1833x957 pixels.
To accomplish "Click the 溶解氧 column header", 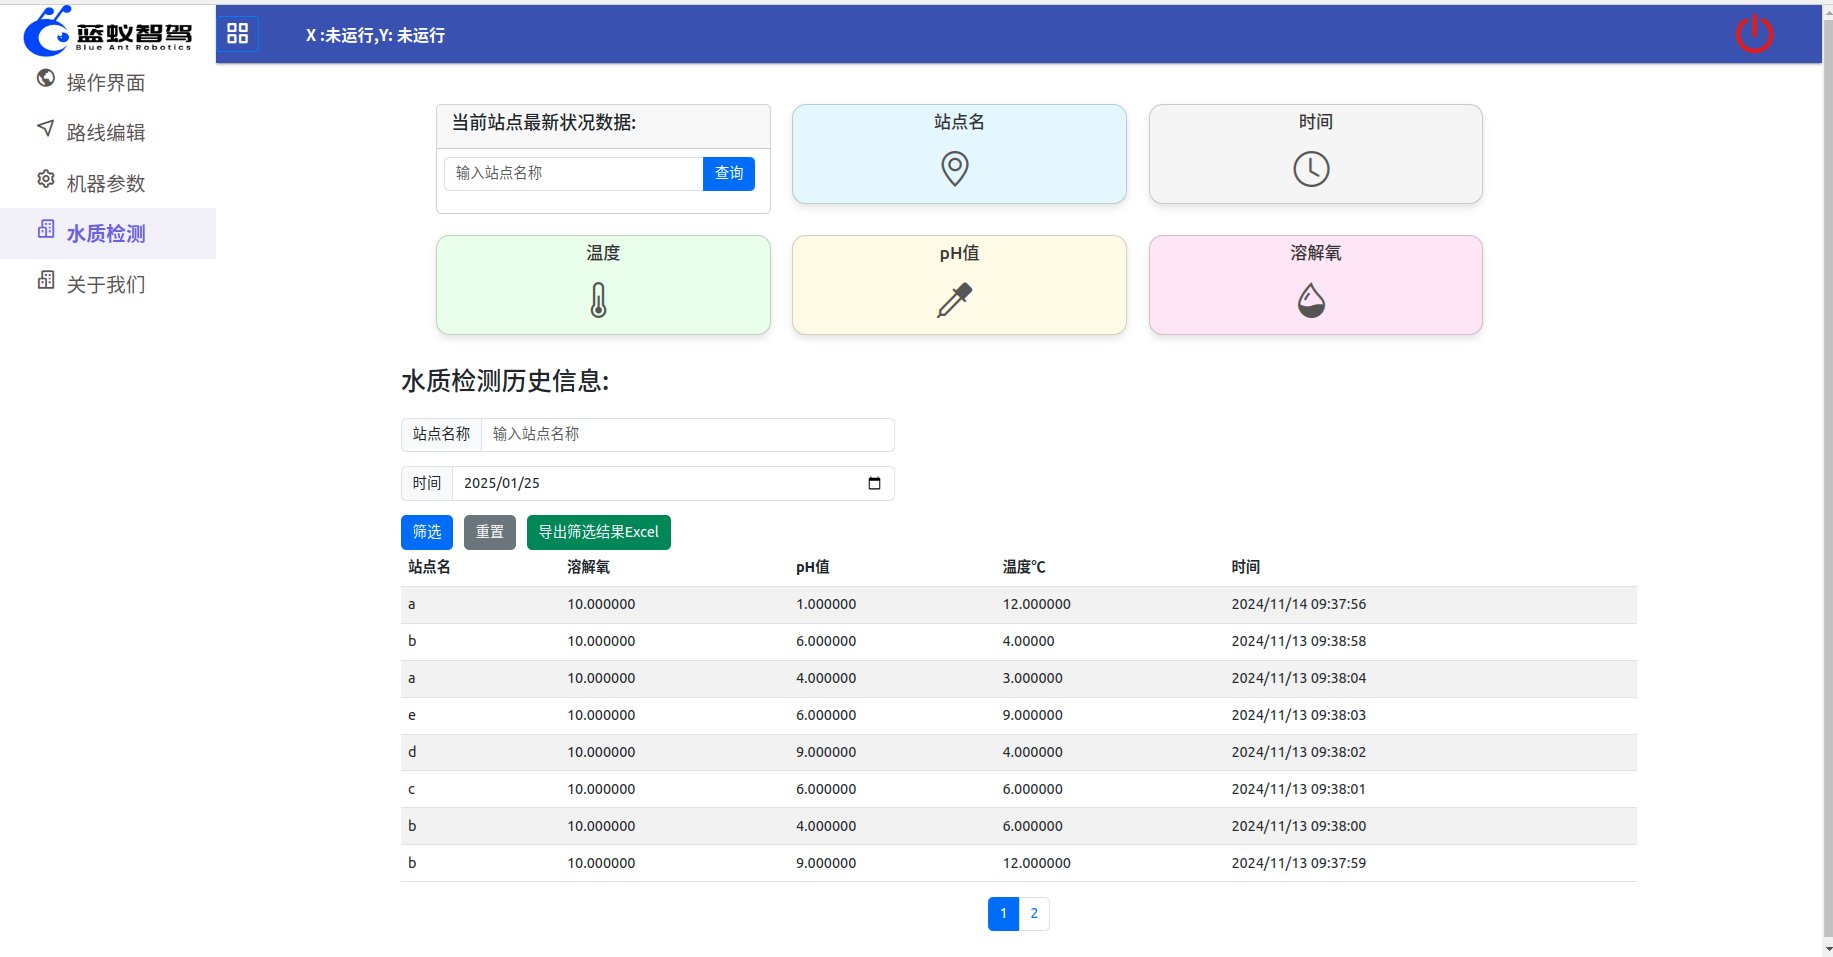I will [588, 567].
